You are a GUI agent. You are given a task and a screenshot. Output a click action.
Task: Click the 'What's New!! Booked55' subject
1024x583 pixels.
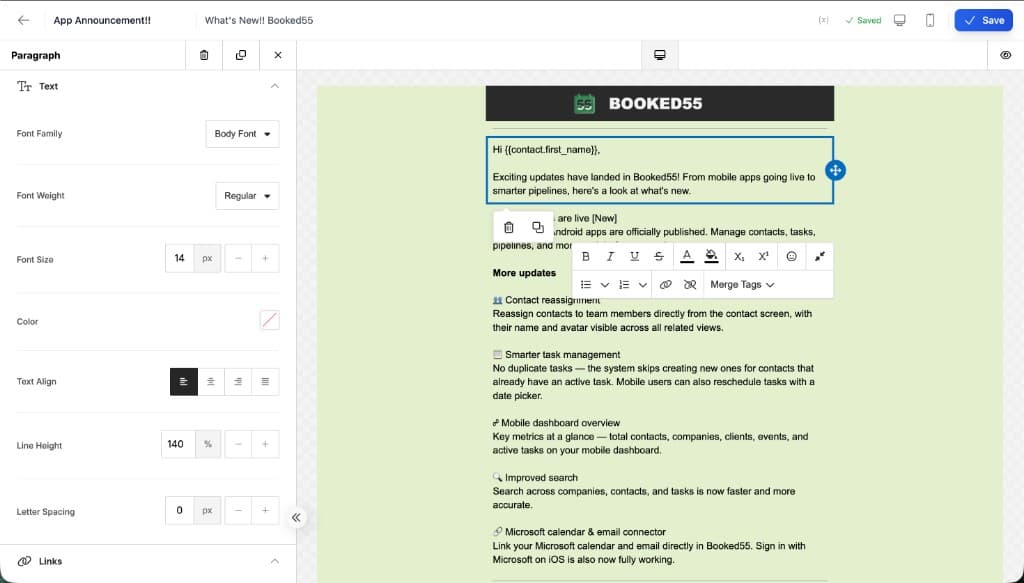(x=259, y=20)
